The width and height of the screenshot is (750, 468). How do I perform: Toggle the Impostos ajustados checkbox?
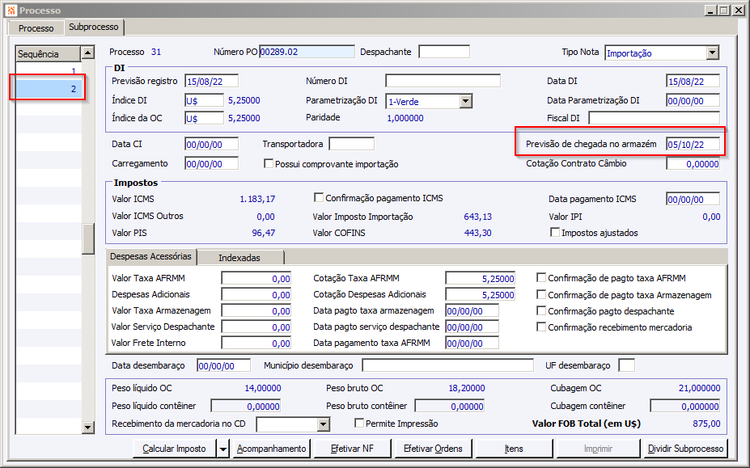(x=556, y=233)
